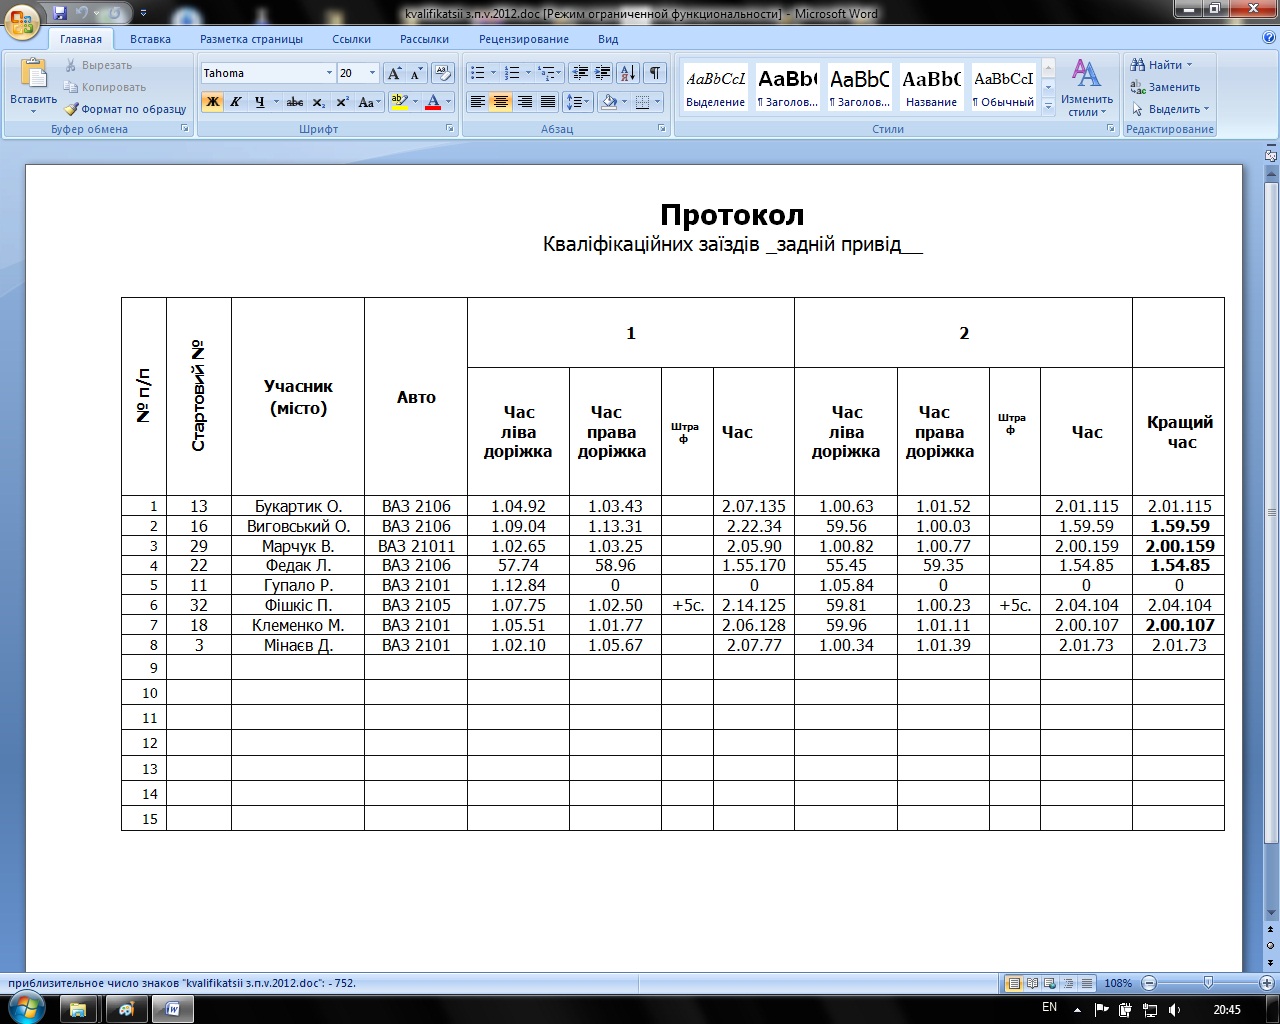
Task: Open Word help question mark icon
Action: (x=1268, y=38)
